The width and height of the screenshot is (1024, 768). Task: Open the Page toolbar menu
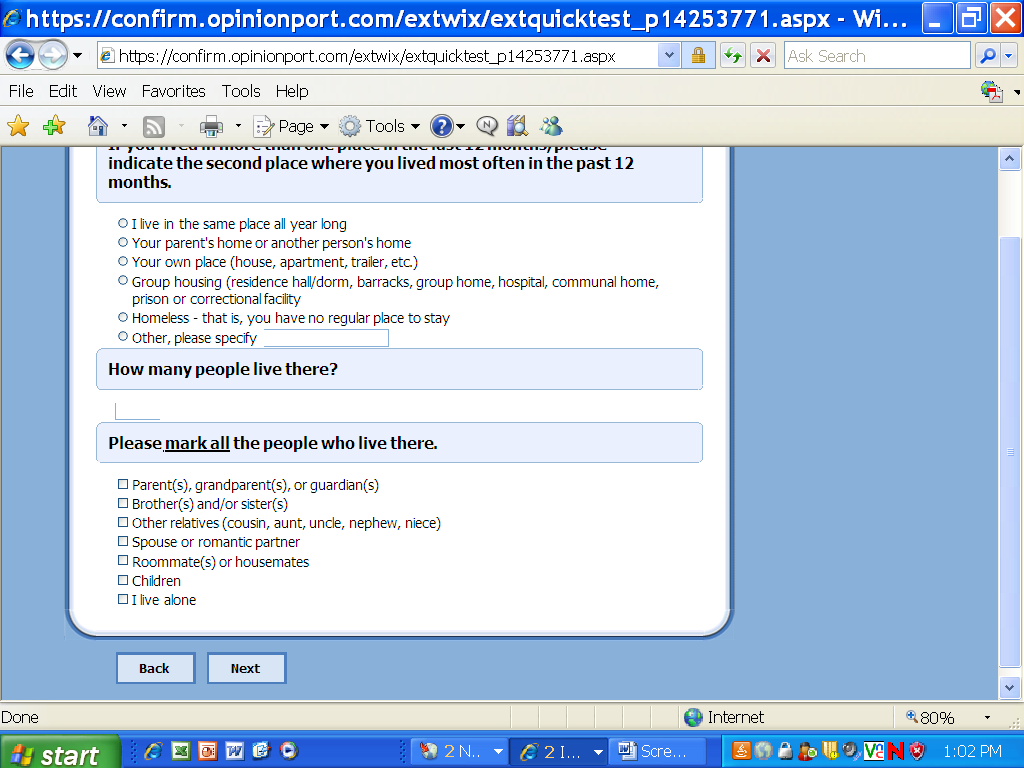[291, 126]
